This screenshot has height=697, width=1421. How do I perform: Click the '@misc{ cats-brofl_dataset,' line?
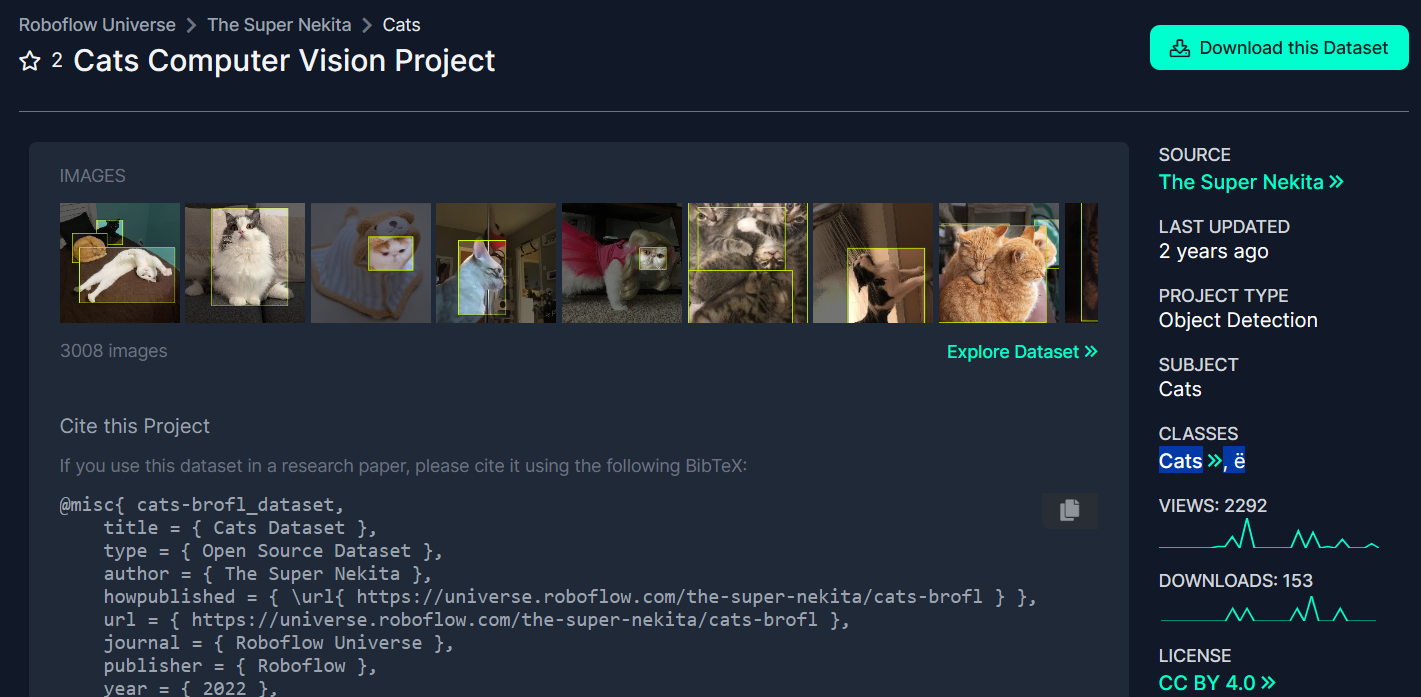pos(202,505)
